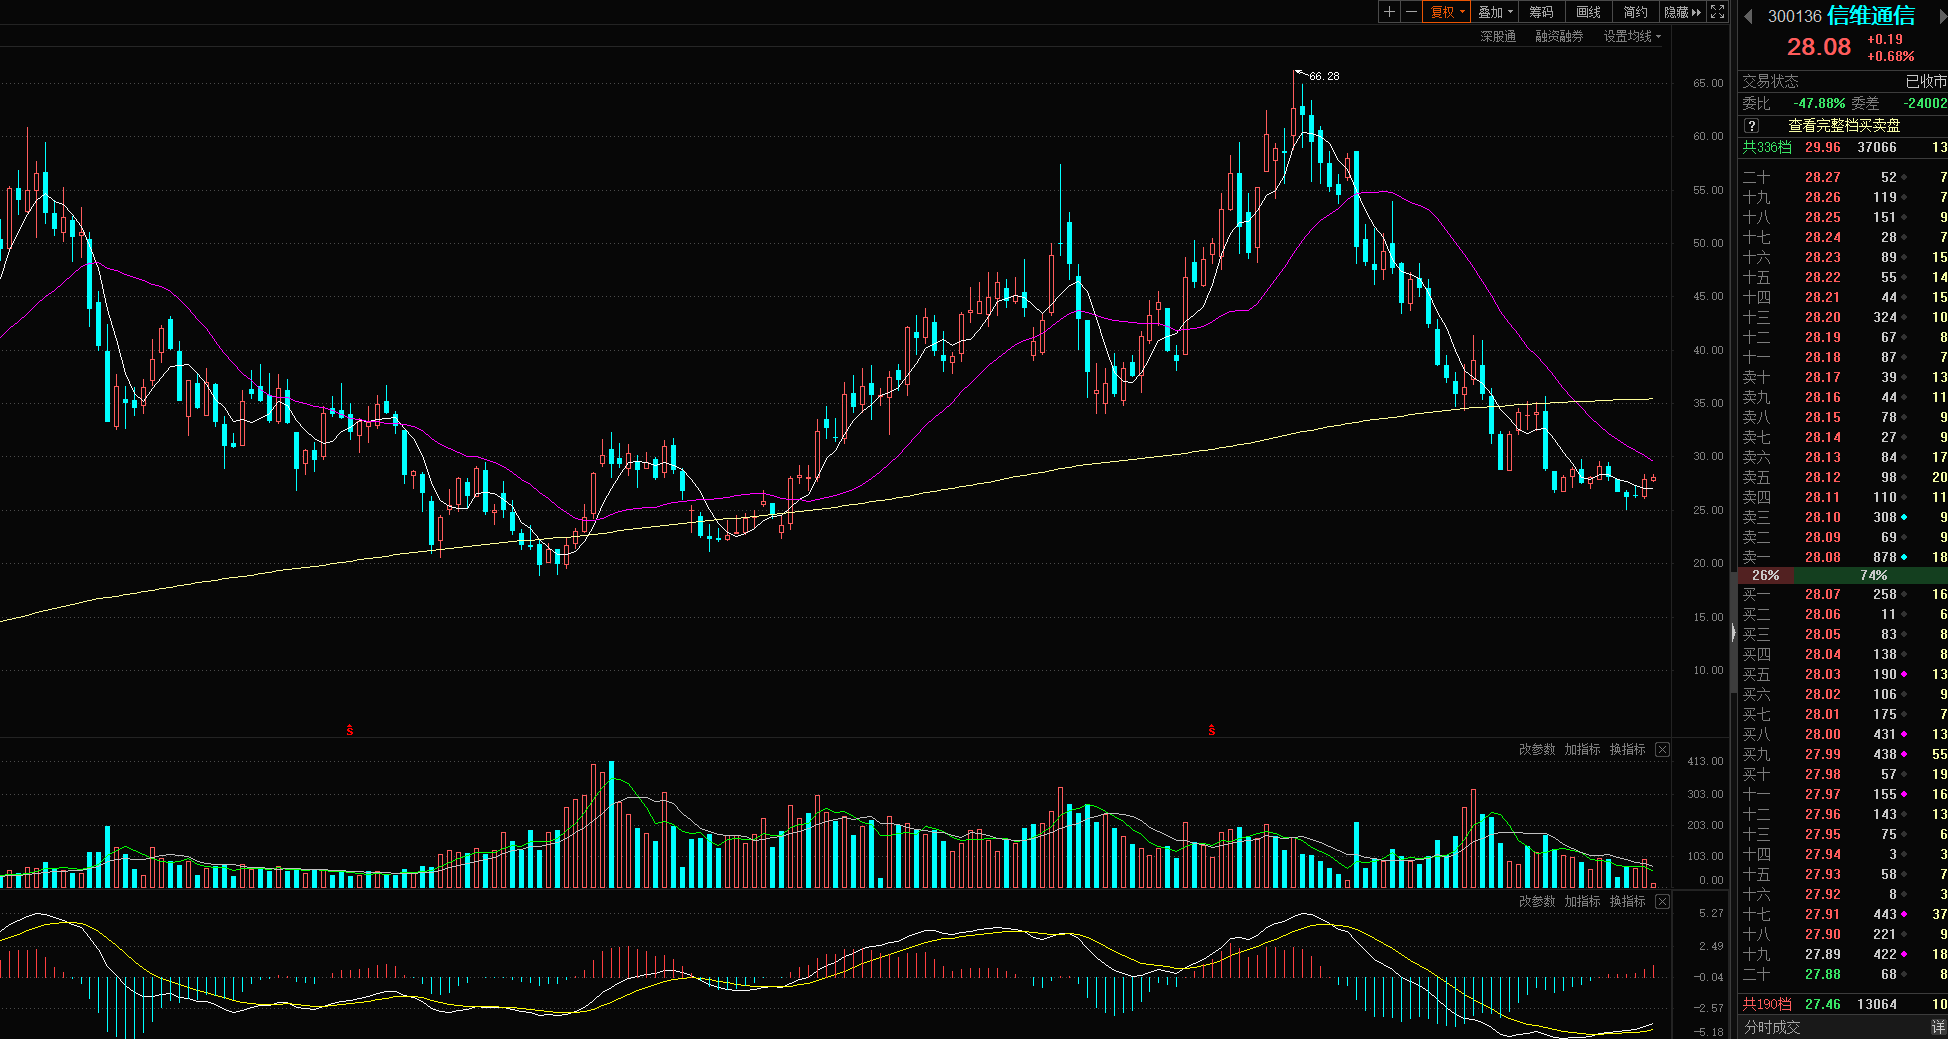Click 加指标 in the MACD panel
1948x1039 pixels.
coord(1582,901)
